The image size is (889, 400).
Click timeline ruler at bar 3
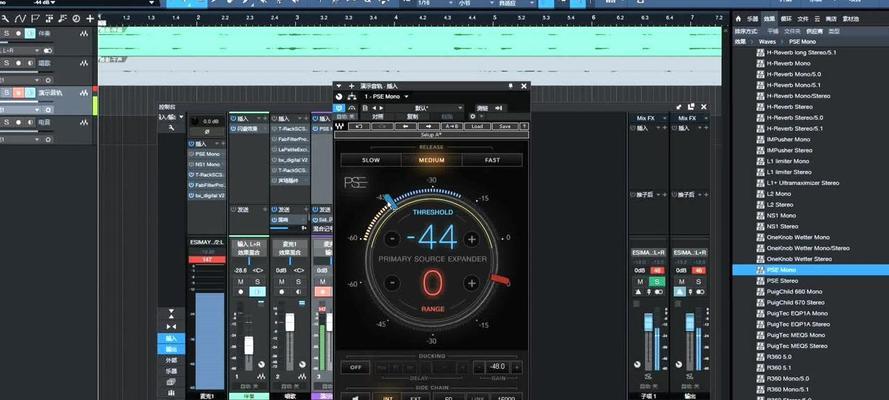click(x=297, y=18)
